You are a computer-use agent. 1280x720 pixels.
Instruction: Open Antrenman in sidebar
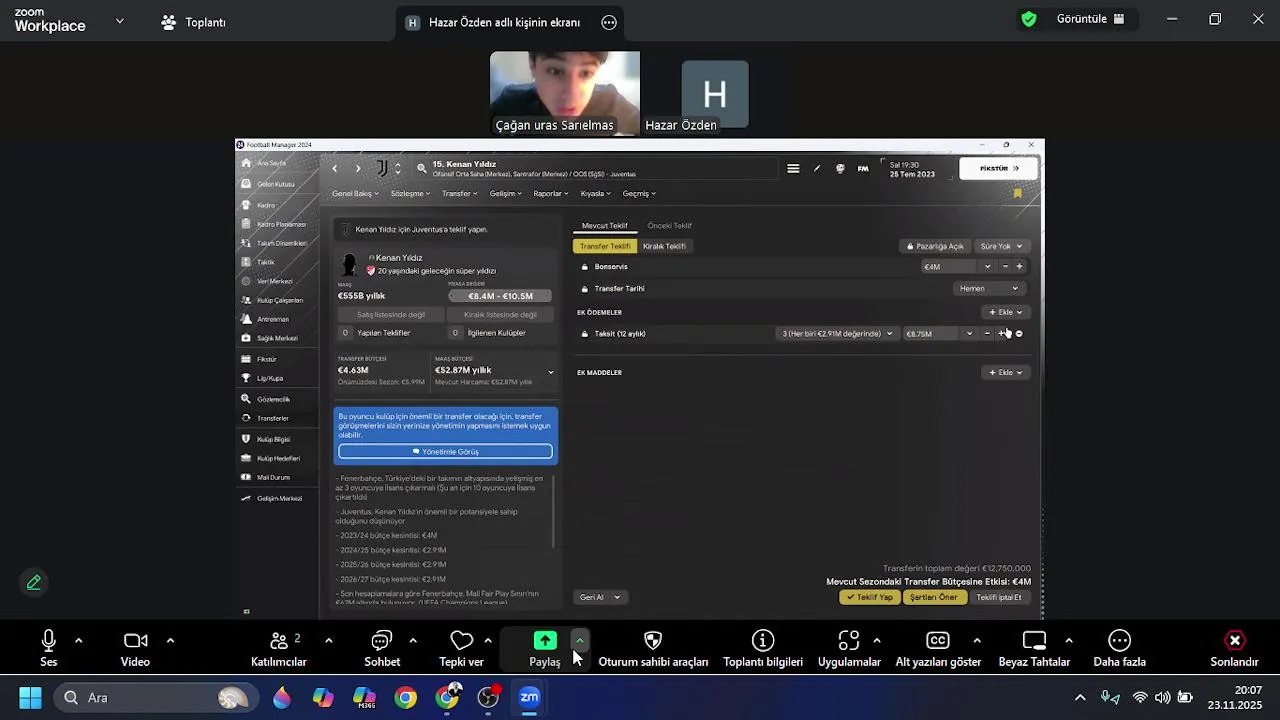point(273,319)
